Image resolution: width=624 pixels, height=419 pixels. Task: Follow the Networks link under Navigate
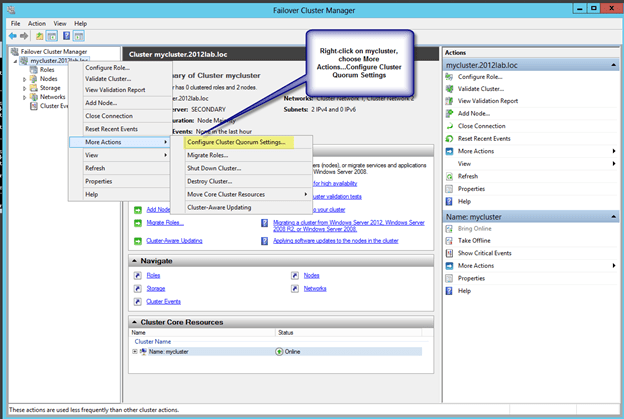point(314,287)
